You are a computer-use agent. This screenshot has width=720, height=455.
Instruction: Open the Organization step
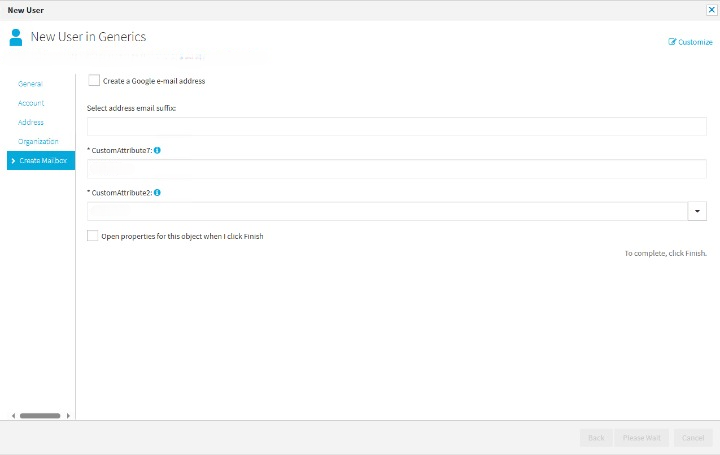38,141
